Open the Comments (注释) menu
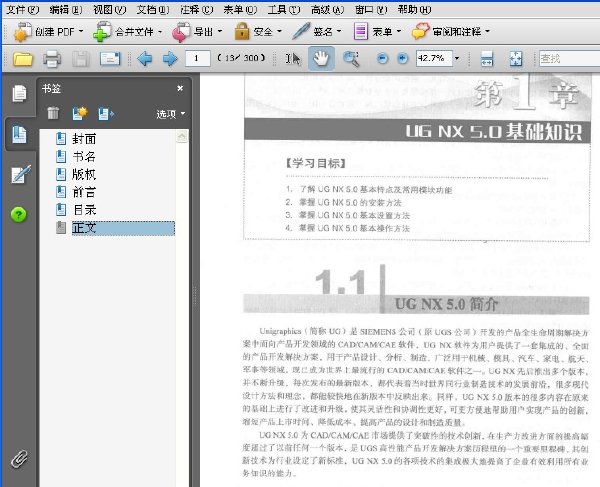600x487 pixels. pos(197,9)
